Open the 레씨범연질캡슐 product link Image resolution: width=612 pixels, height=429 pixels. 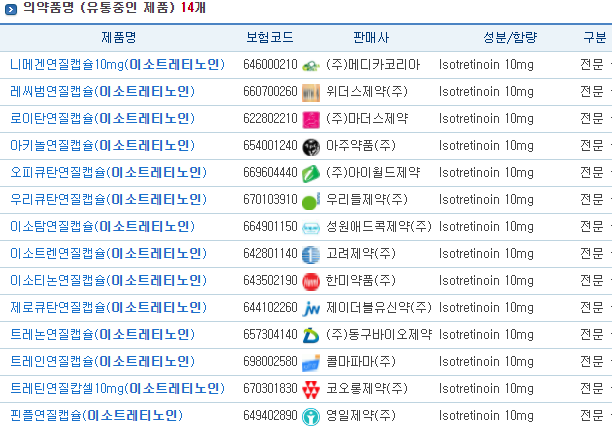[x=102, y=91]
